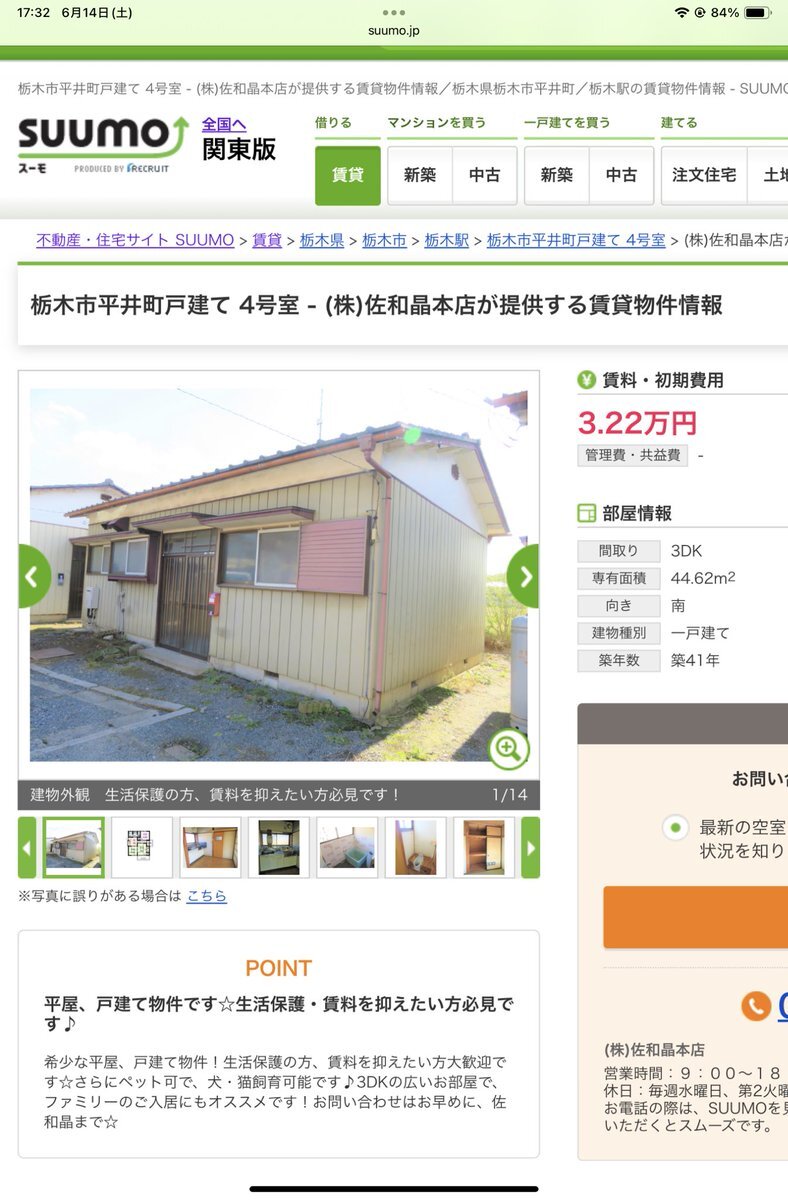The height and width of the screenshot is (1200, 788).
Task: Click the orange inquiry button
Action: pos(695,917)
